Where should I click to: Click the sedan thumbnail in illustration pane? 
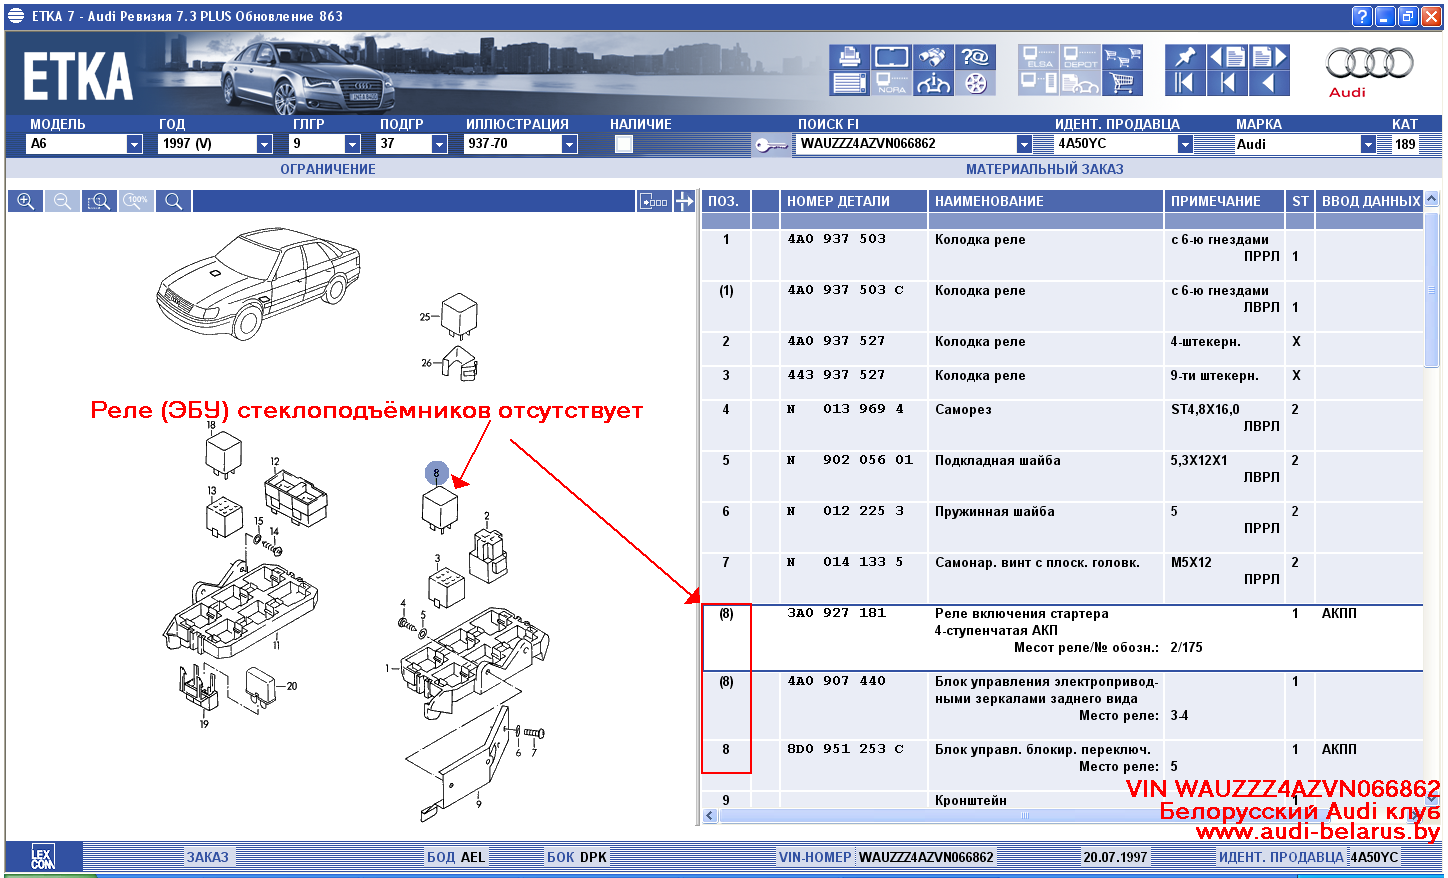(258, 282)
